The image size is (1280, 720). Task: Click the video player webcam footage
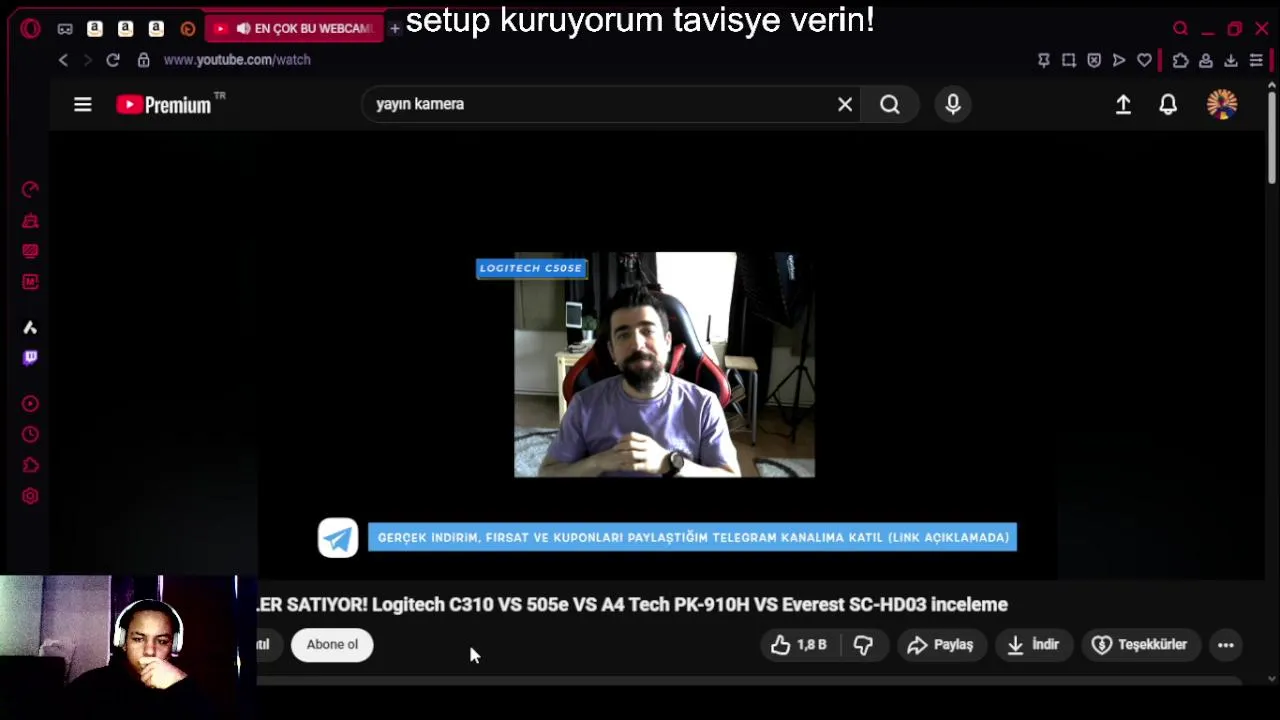tap(664, 365)
